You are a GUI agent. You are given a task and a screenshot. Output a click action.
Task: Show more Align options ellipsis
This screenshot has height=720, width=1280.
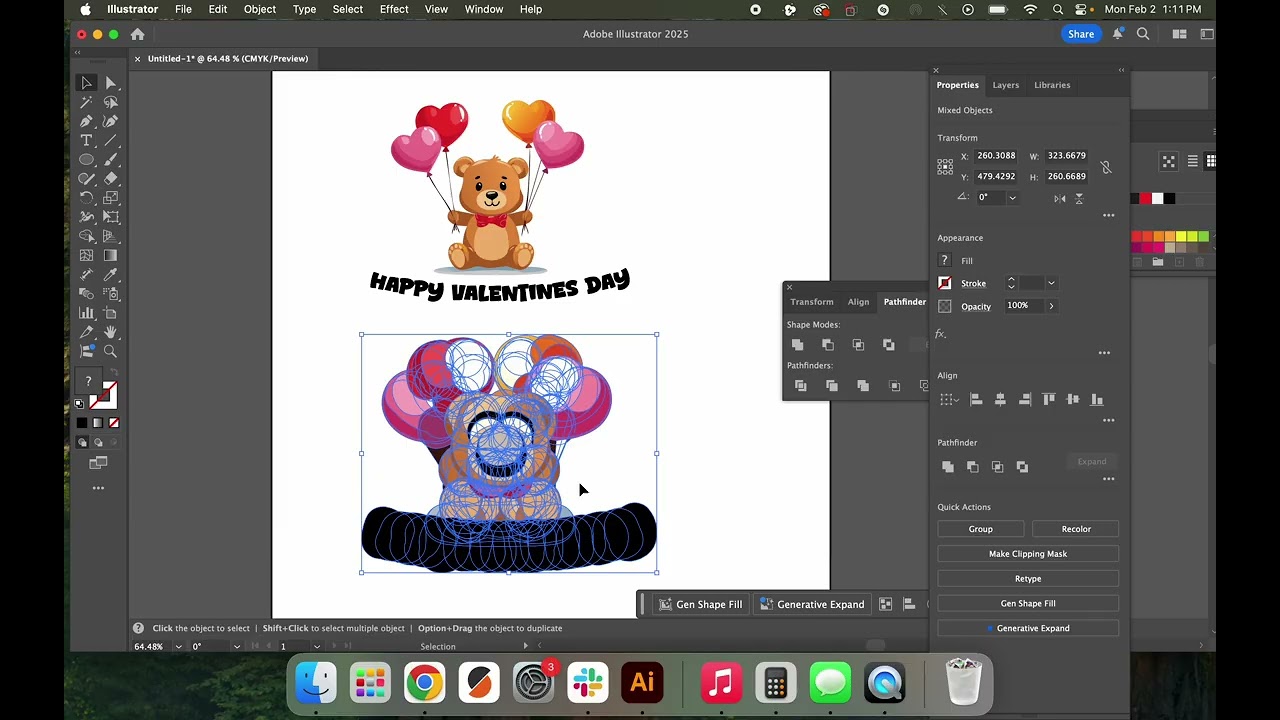1108,420
